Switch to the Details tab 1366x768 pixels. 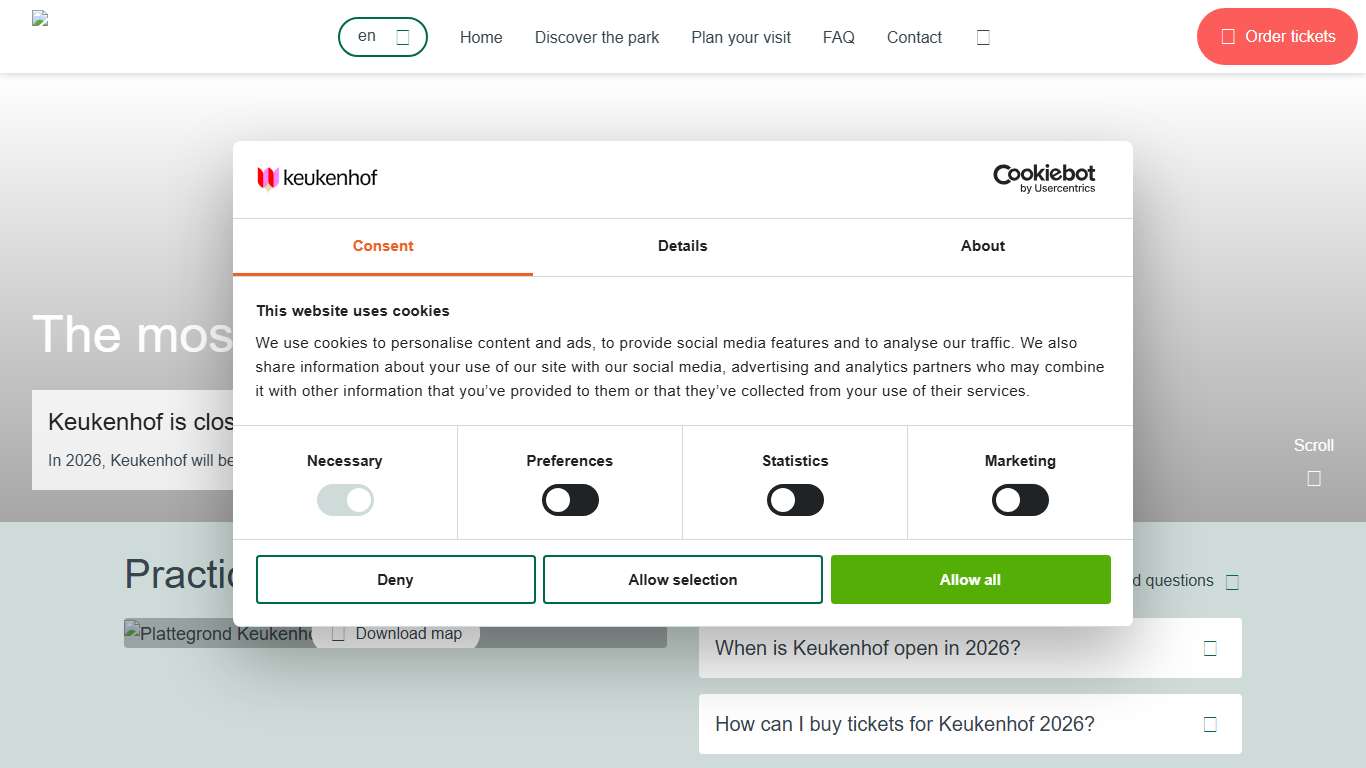point(682,246)
